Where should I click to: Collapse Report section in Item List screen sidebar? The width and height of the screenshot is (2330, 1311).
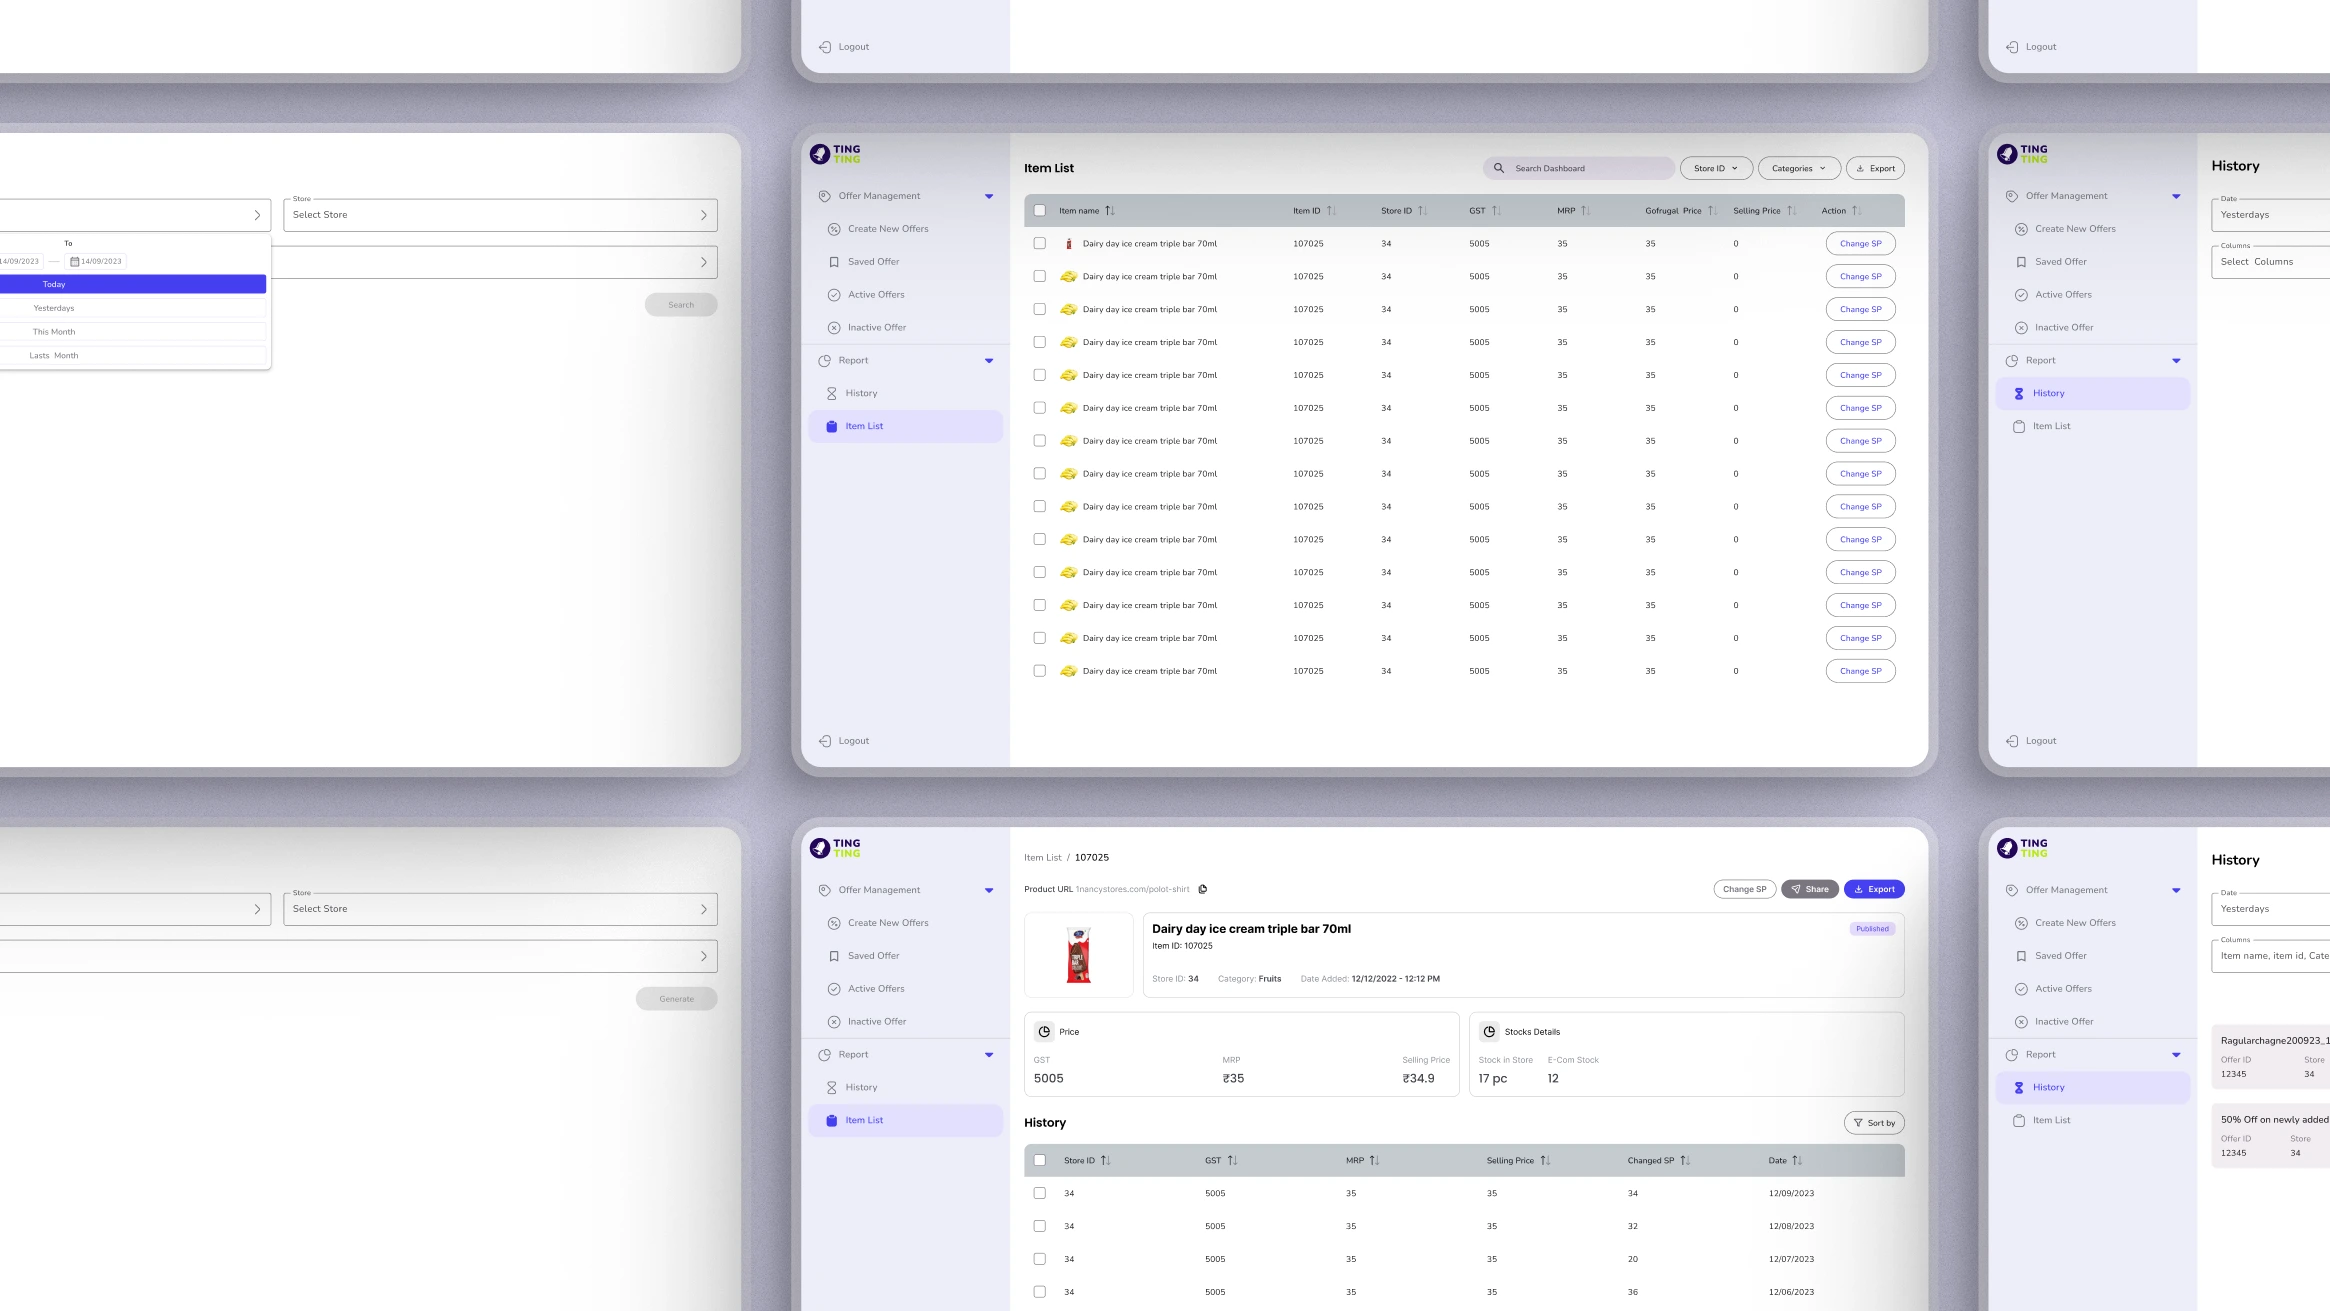pos(989,361)
